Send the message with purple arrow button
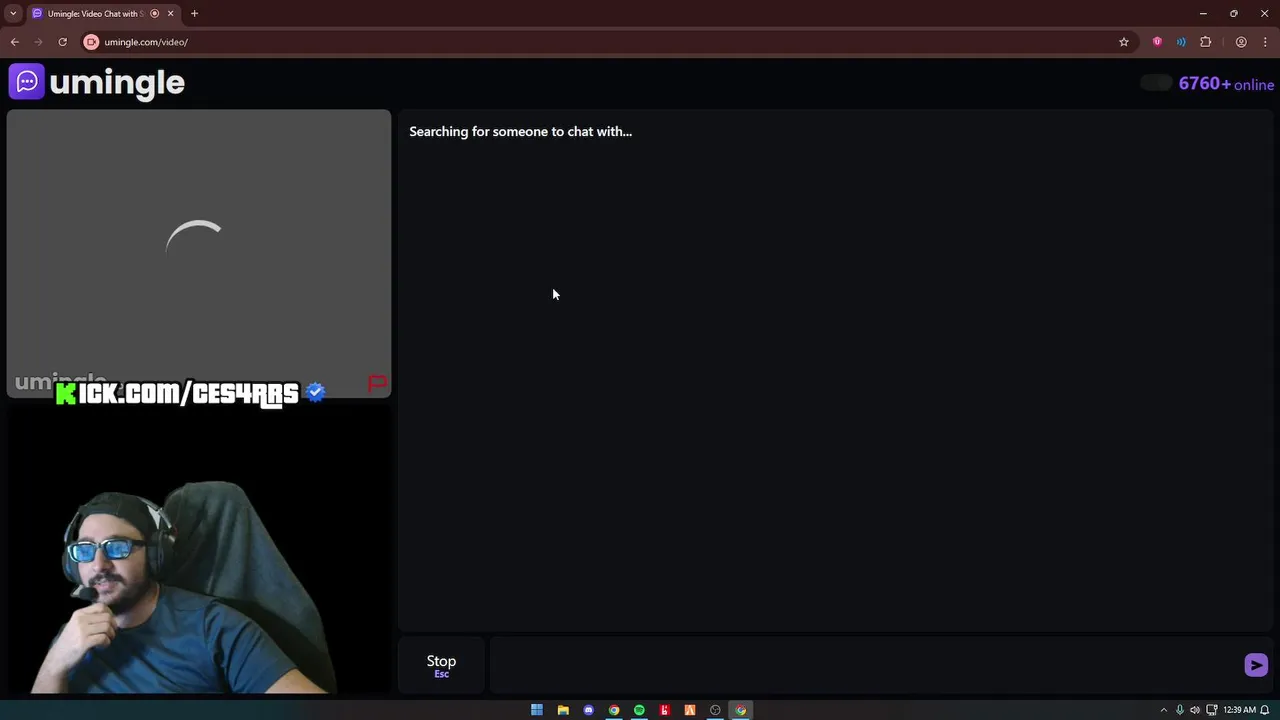Viewport: 1280px width, 720px height. (x=1256, y=665)
